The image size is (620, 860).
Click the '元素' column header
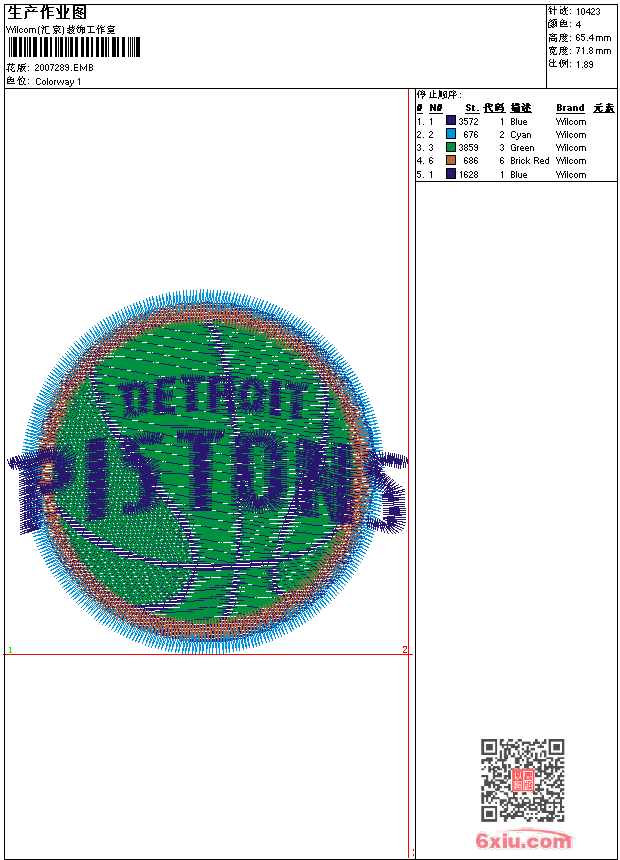coord(604,108)
